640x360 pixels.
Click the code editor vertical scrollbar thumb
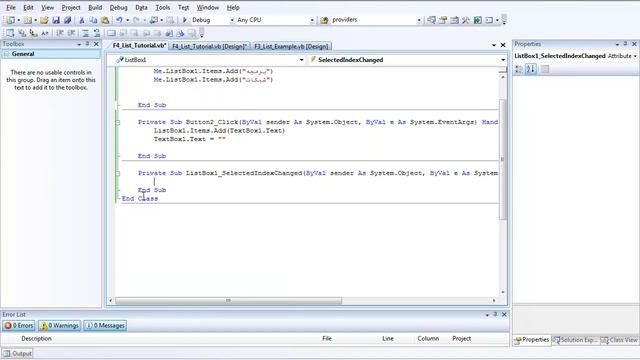[502, 159]
